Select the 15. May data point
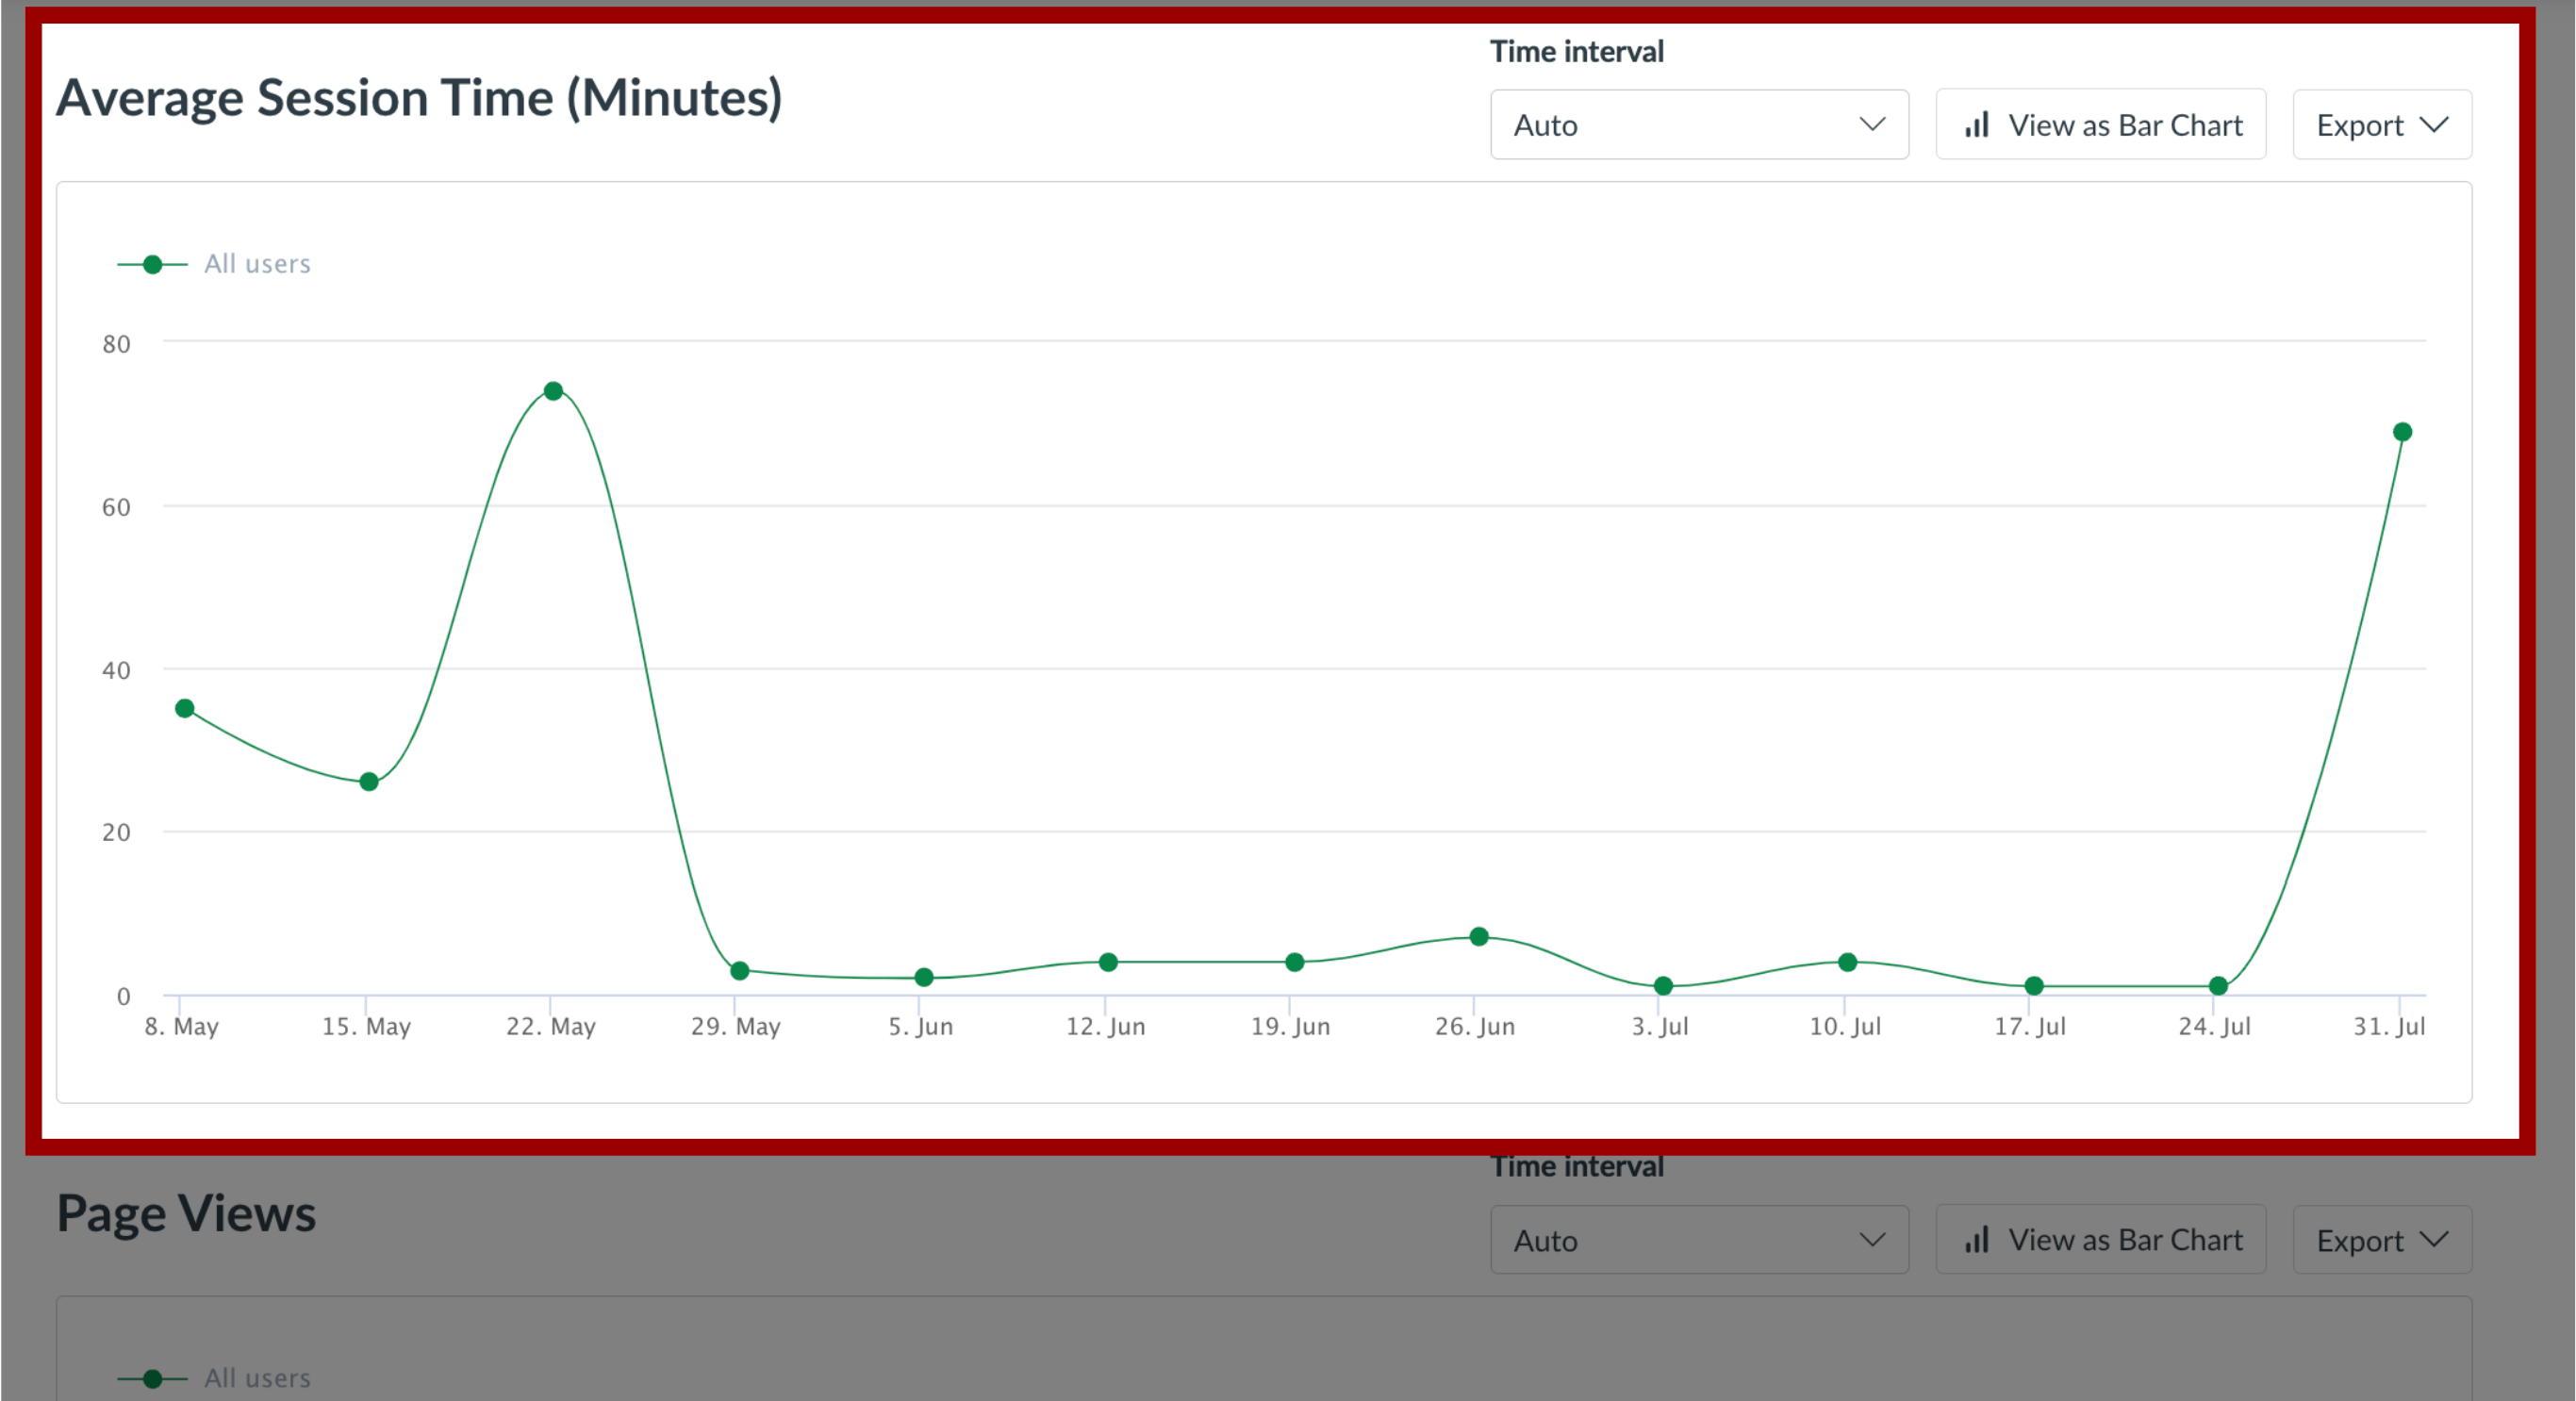The image size is (2576, 1401). tap(369, 782)
